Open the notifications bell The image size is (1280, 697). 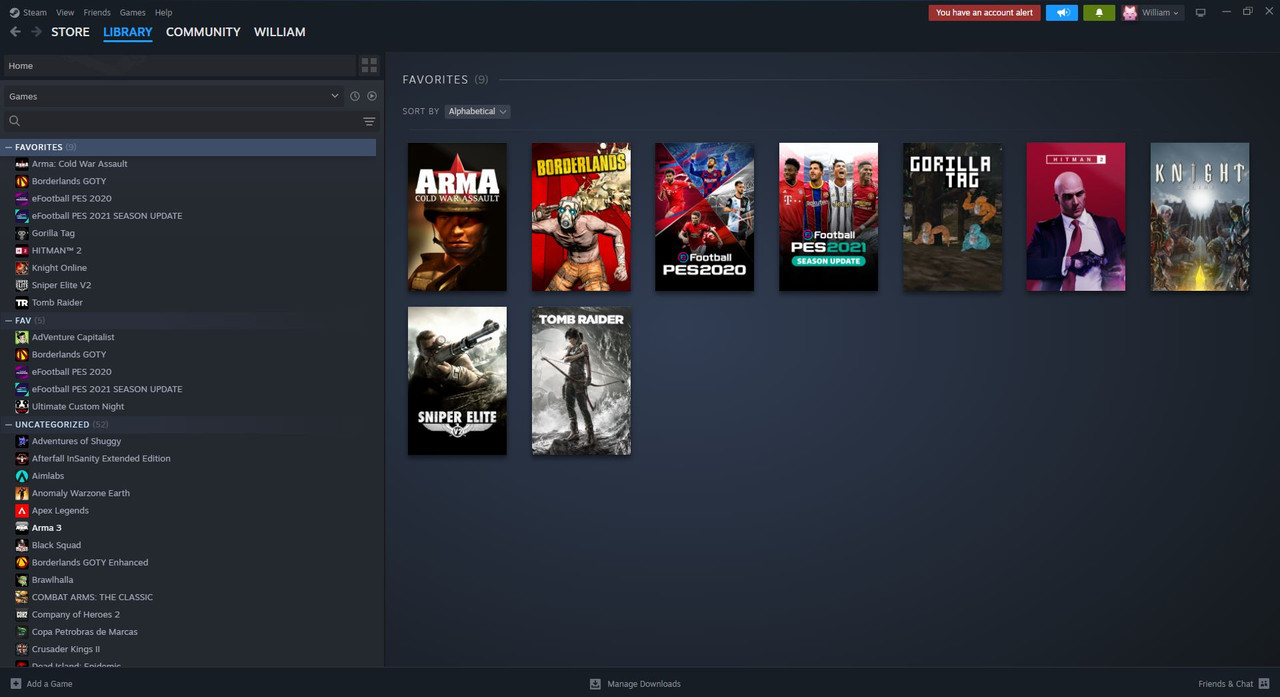1099,13
